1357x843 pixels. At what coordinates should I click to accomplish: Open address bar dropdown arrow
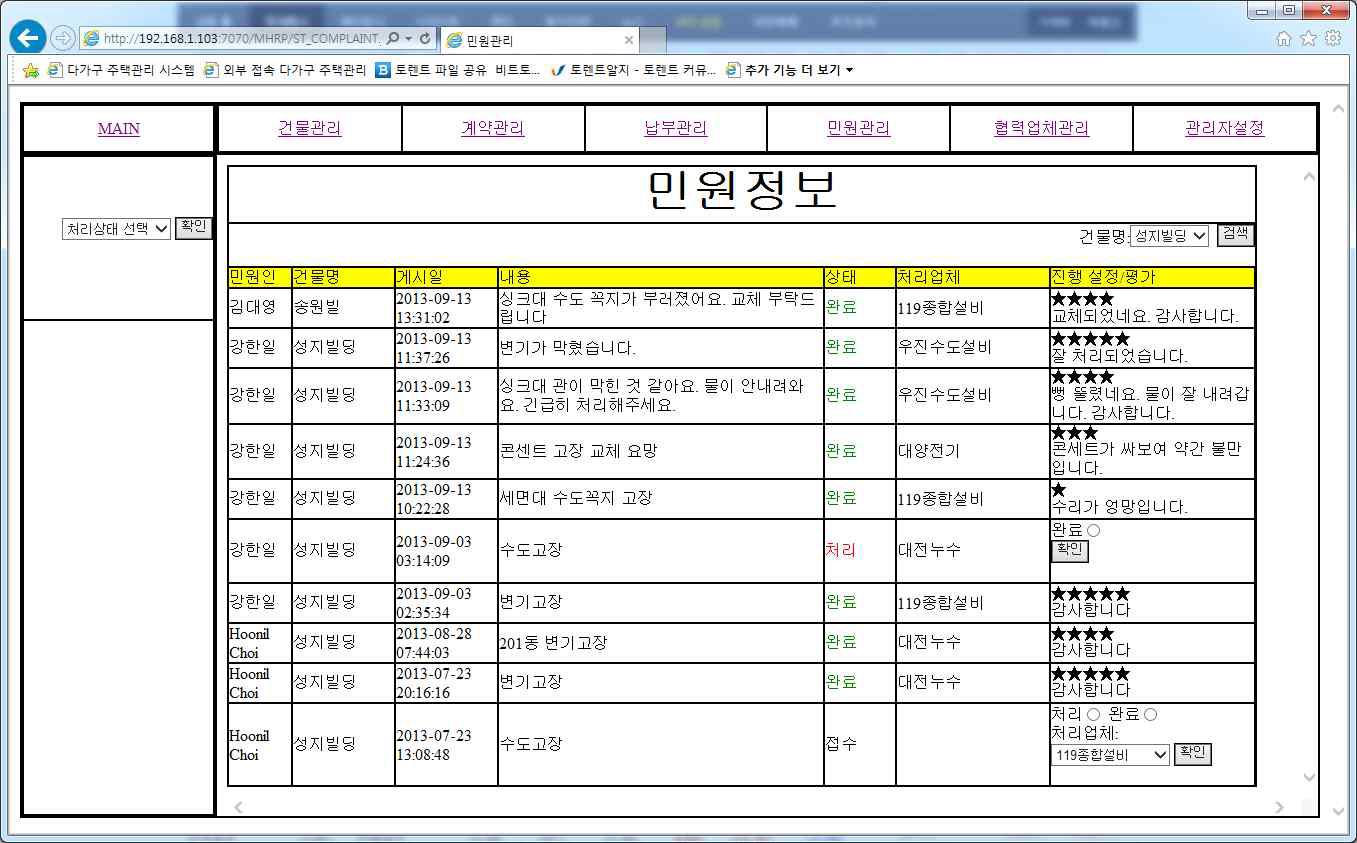point(409,38)
